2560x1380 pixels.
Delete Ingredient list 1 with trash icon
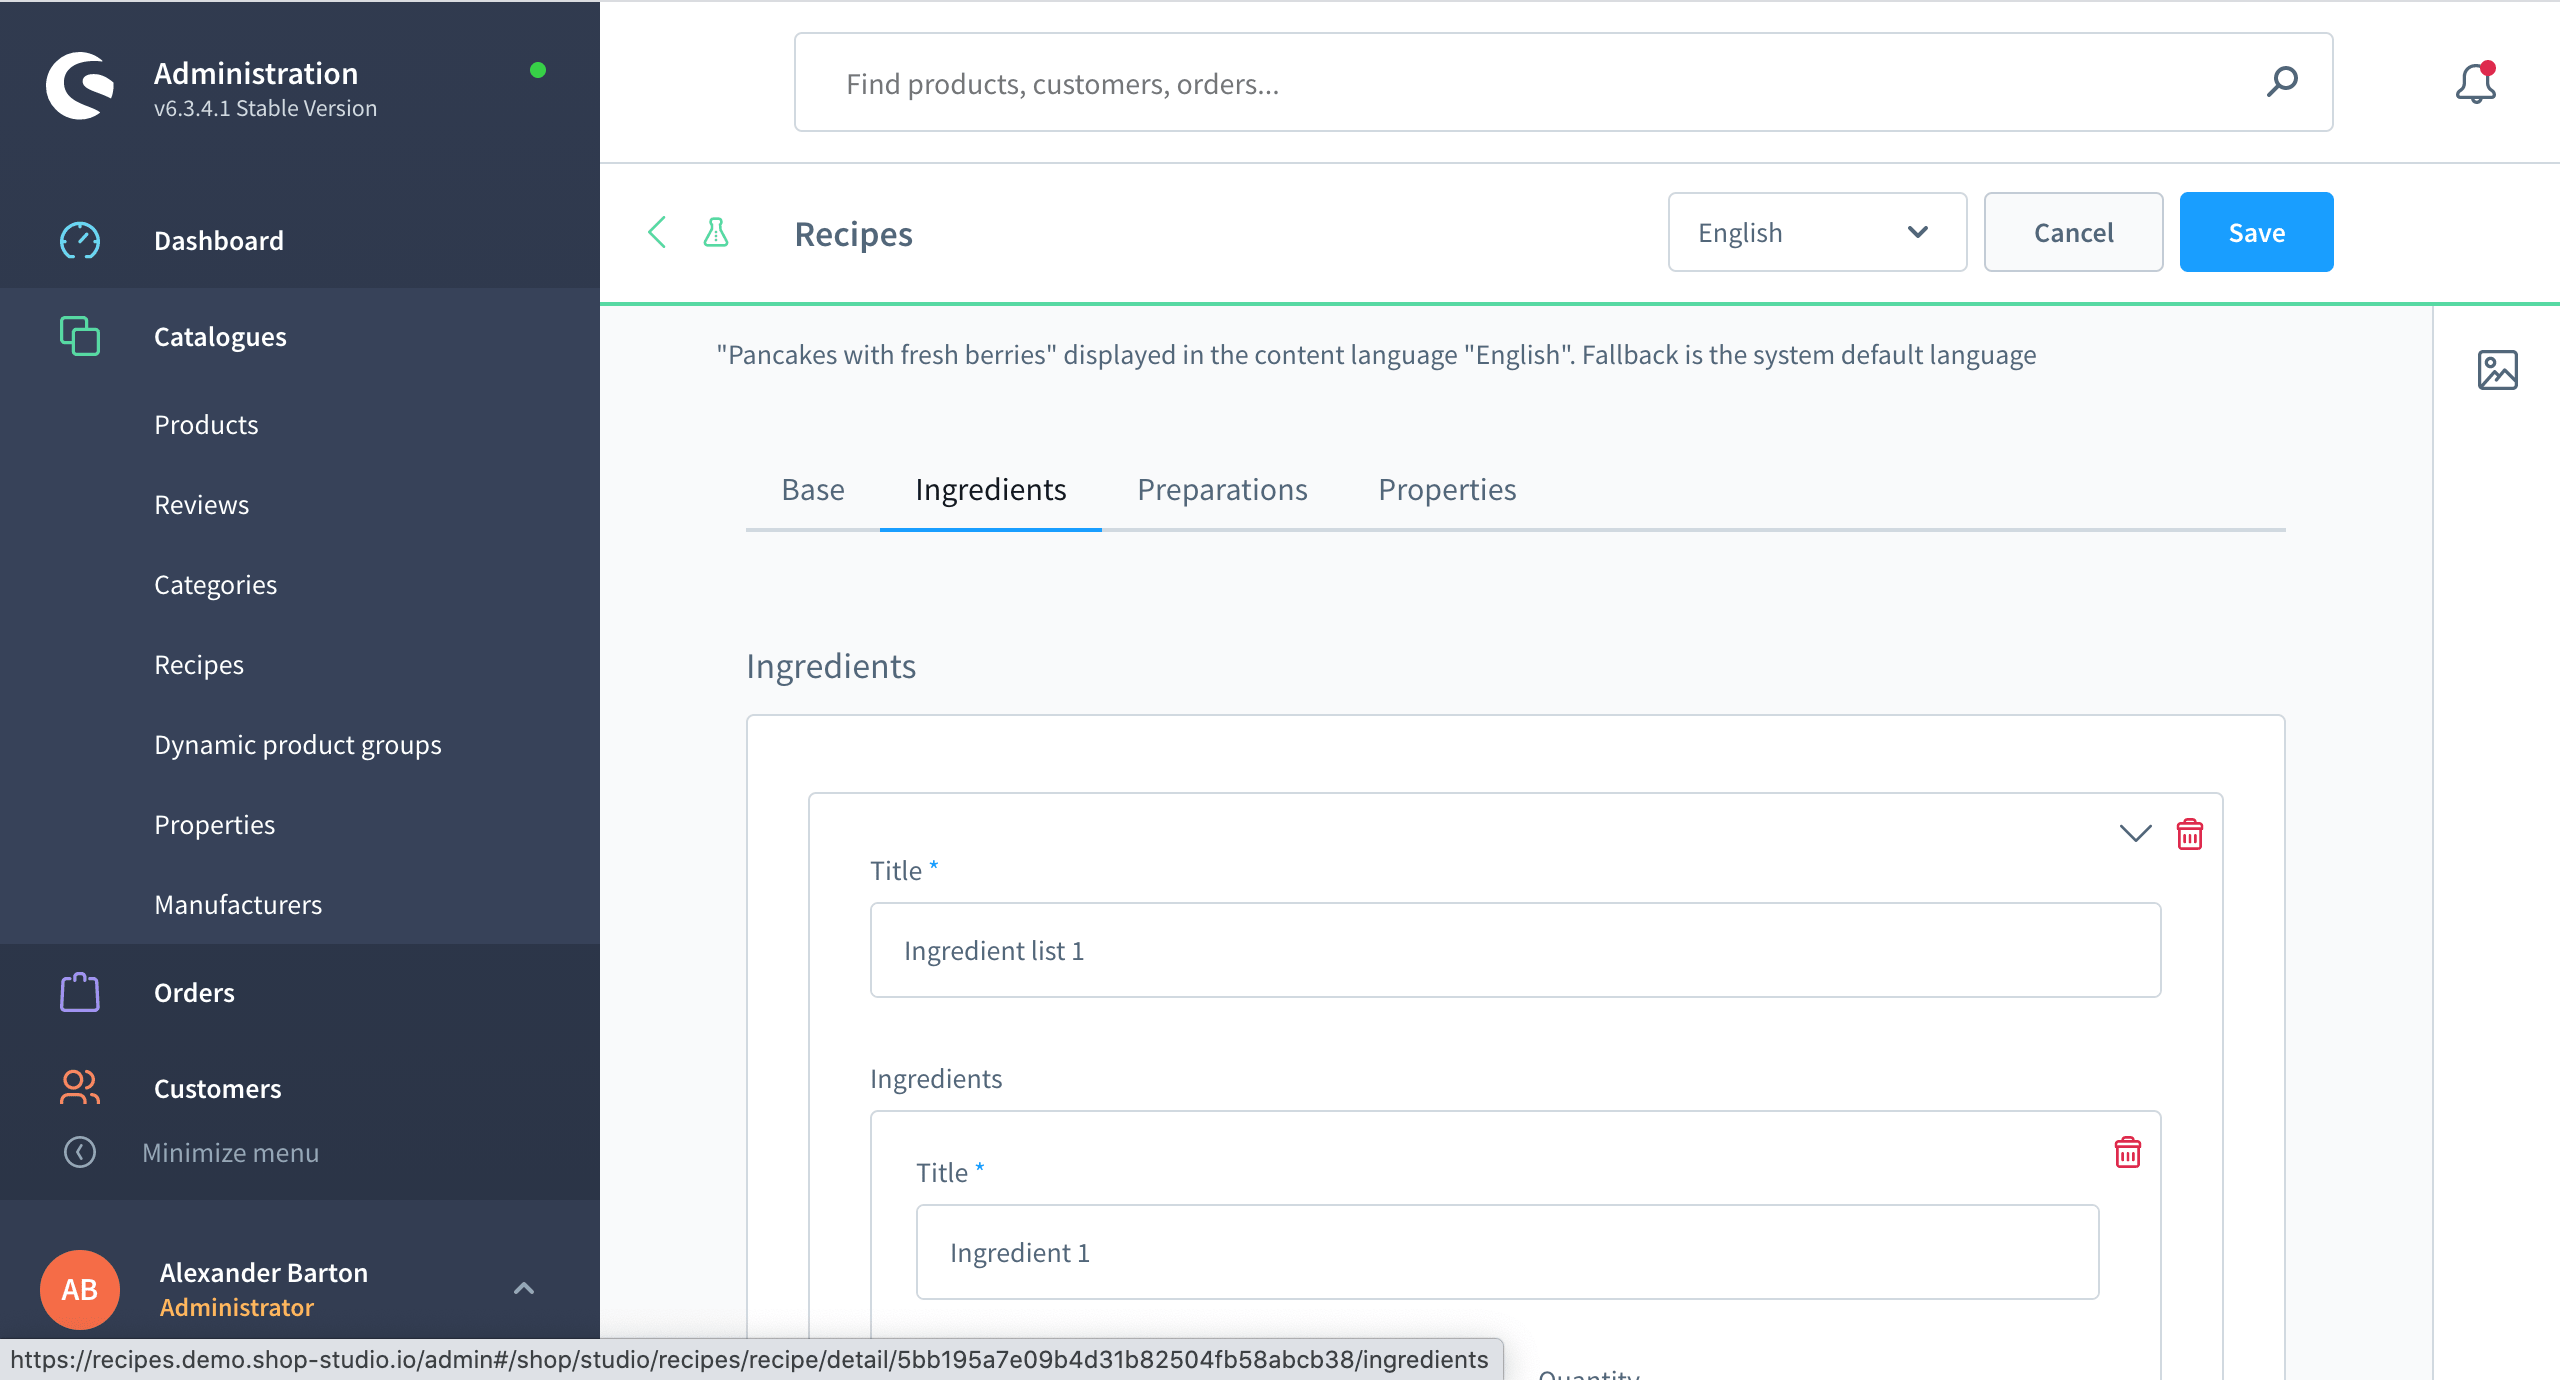coord(2189,834)
